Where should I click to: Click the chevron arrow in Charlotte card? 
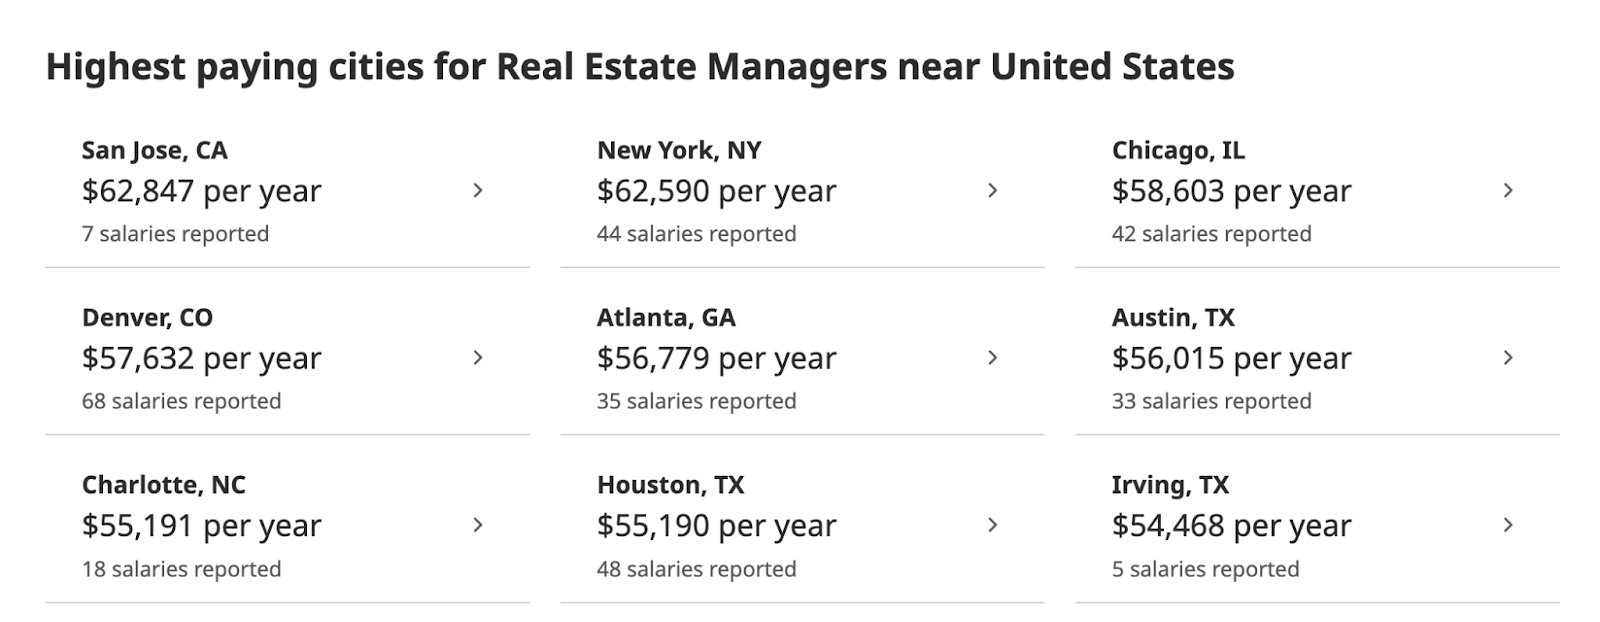478,525
